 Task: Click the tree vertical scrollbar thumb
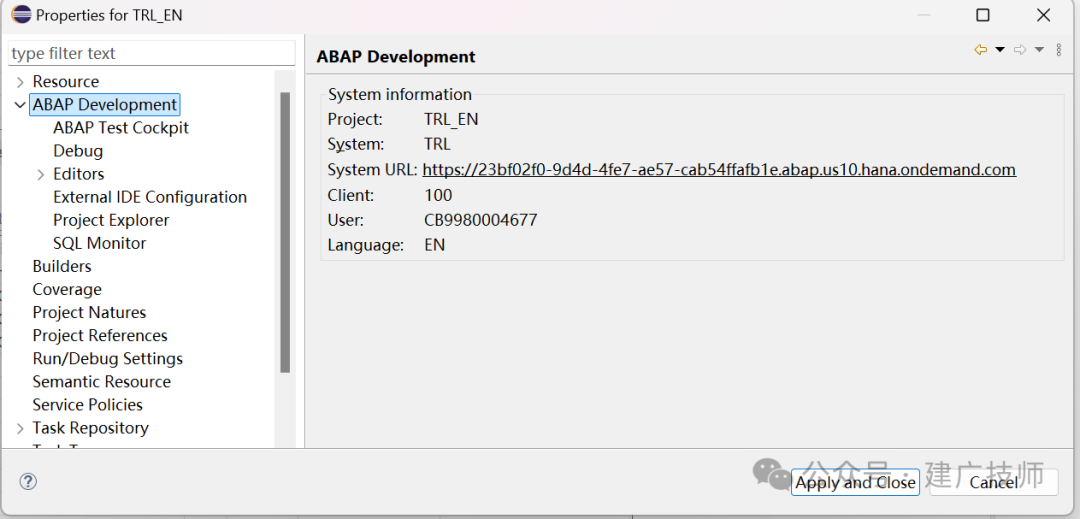coord(285,232)
